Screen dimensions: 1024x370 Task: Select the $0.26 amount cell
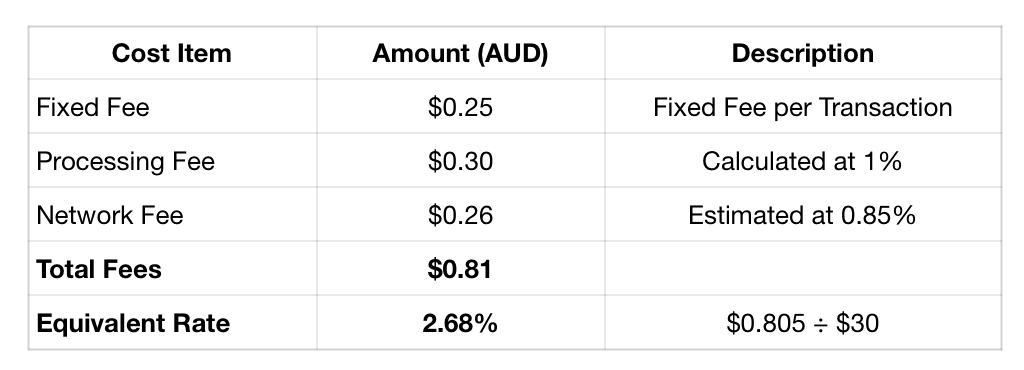tap(460, 215)
